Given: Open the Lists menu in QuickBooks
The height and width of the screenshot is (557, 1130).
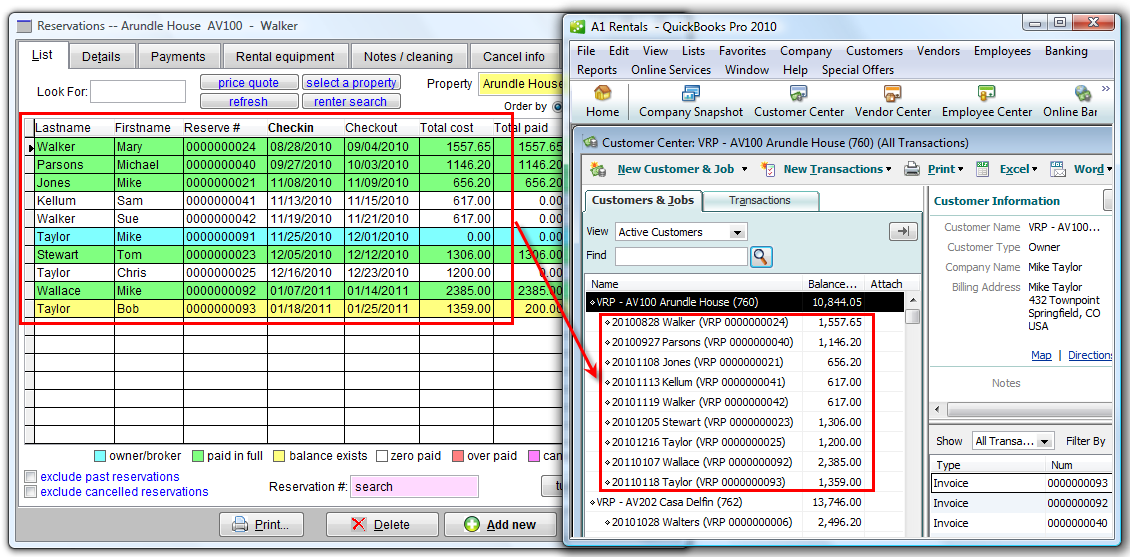Looking at the screenshot, I should [693, 51].
